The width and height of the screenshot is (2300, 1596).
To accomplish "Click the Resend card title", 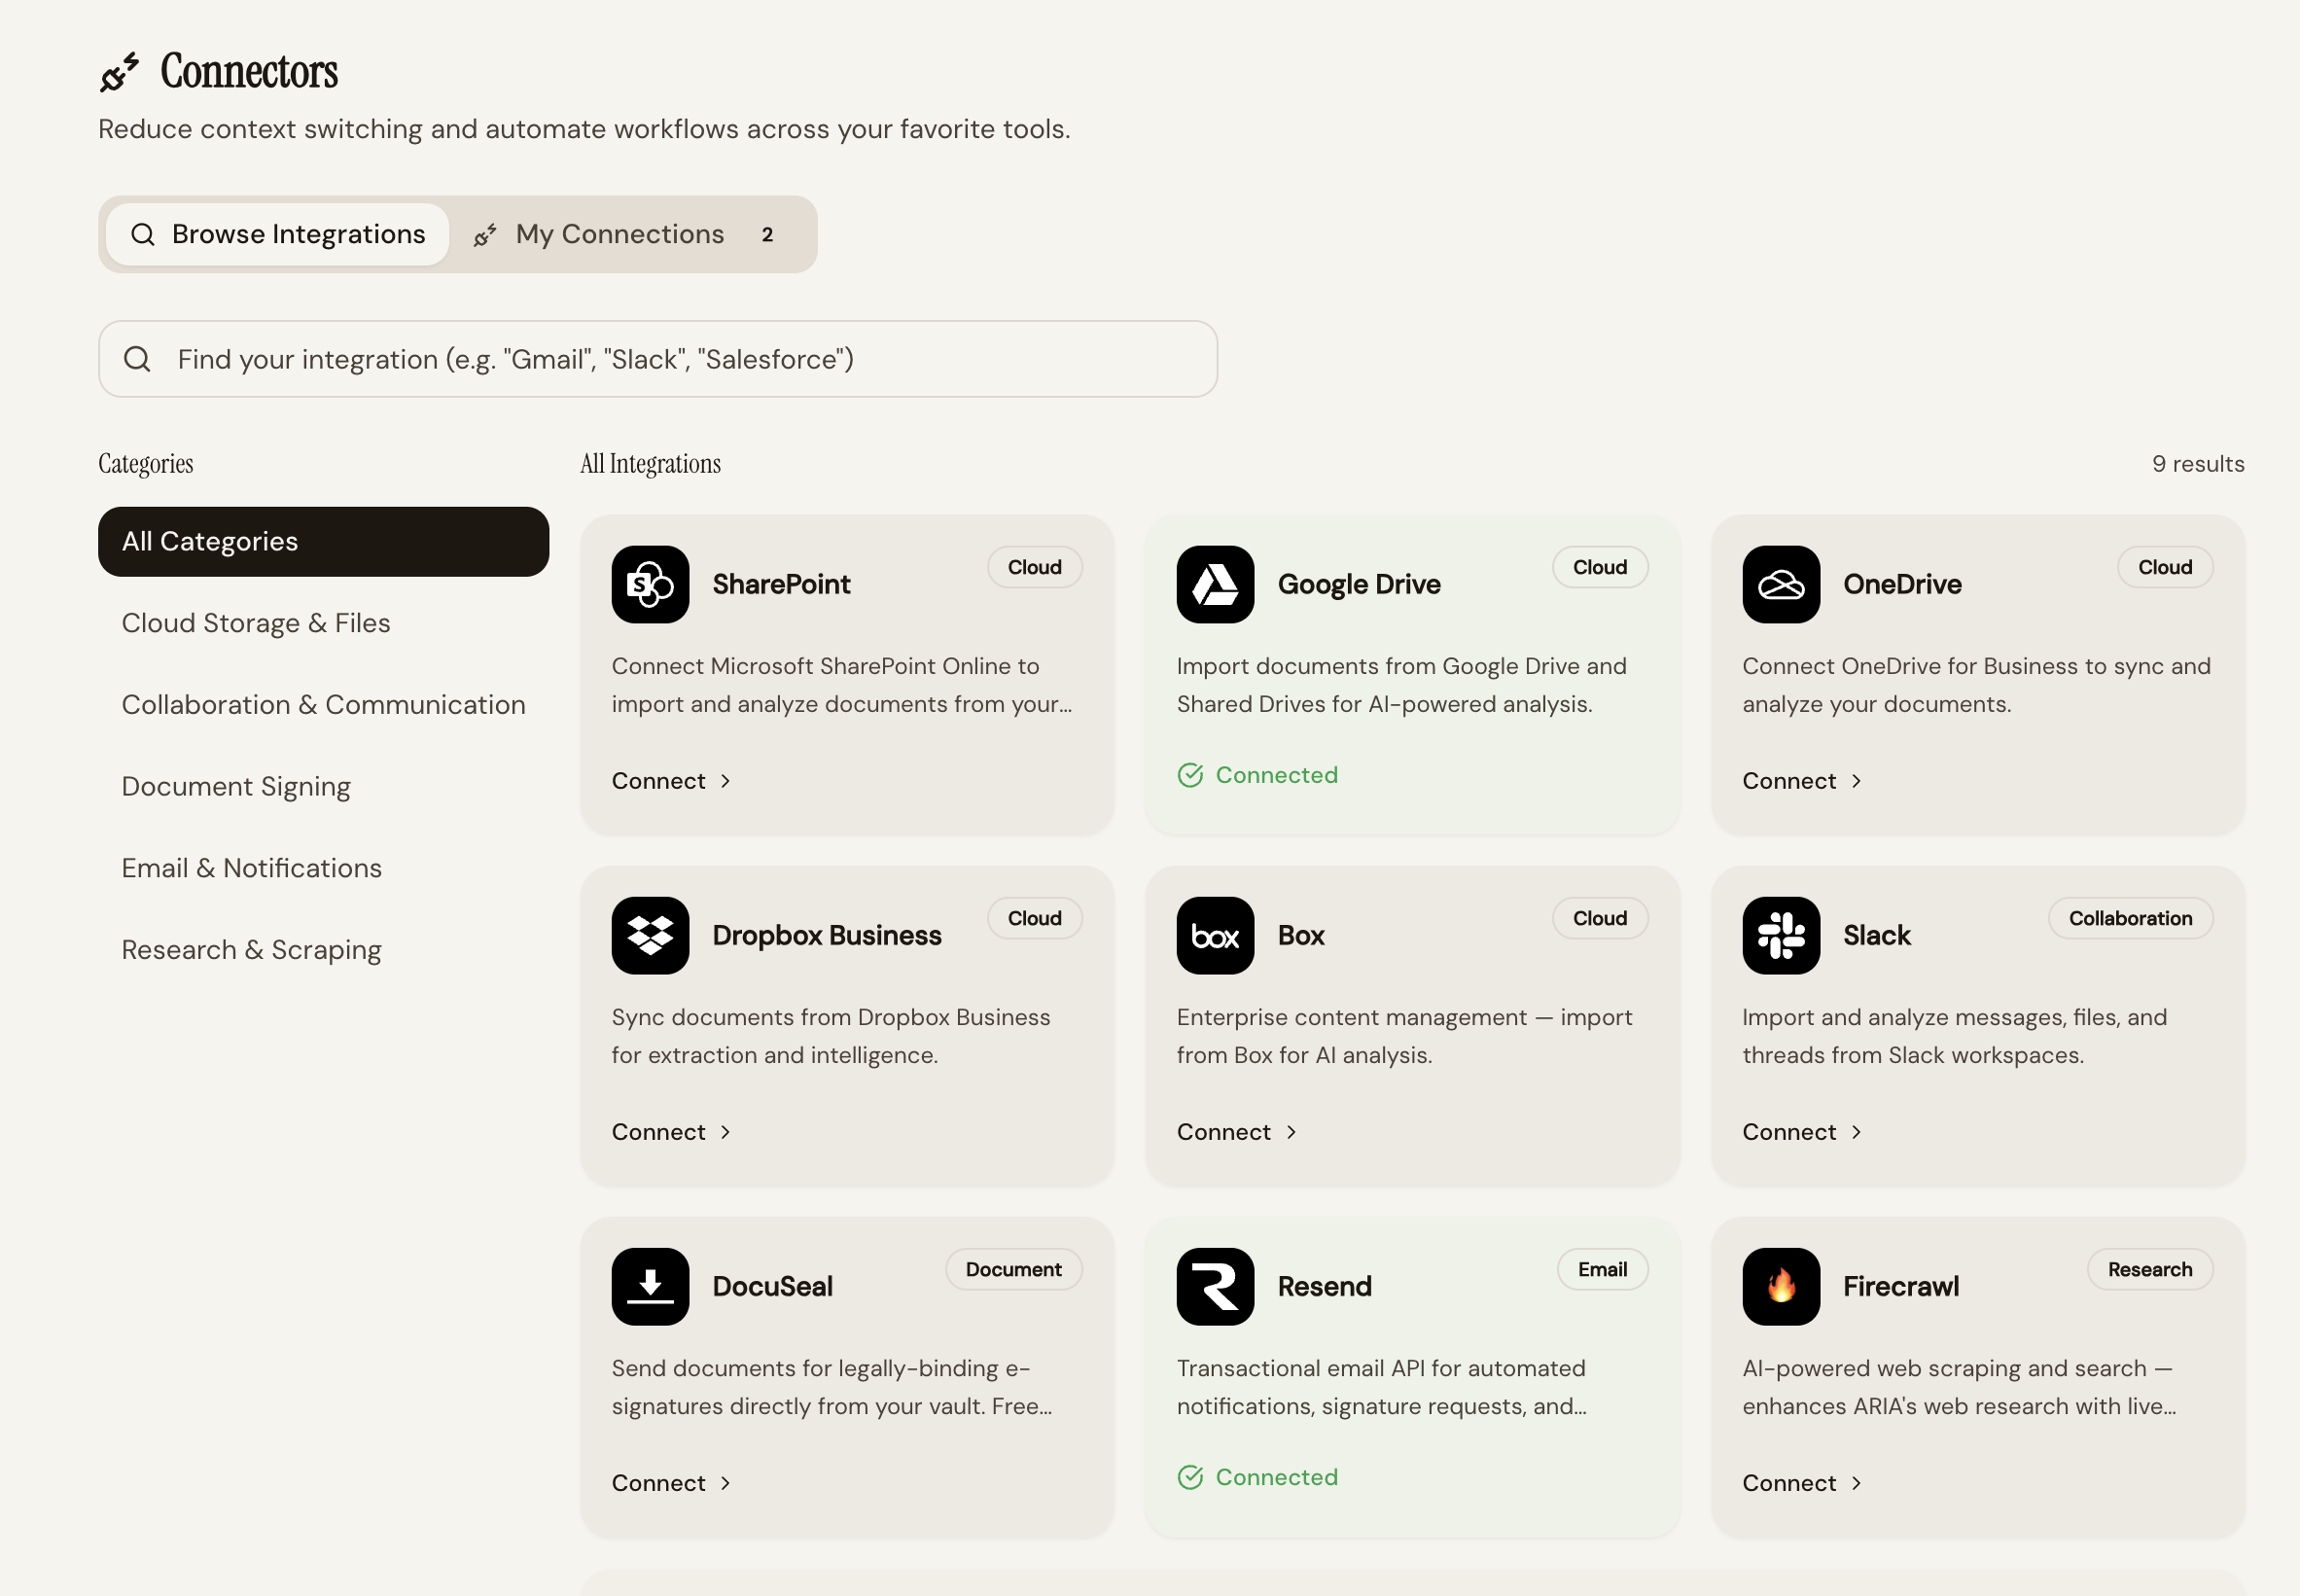I will coord(1324,1286).
